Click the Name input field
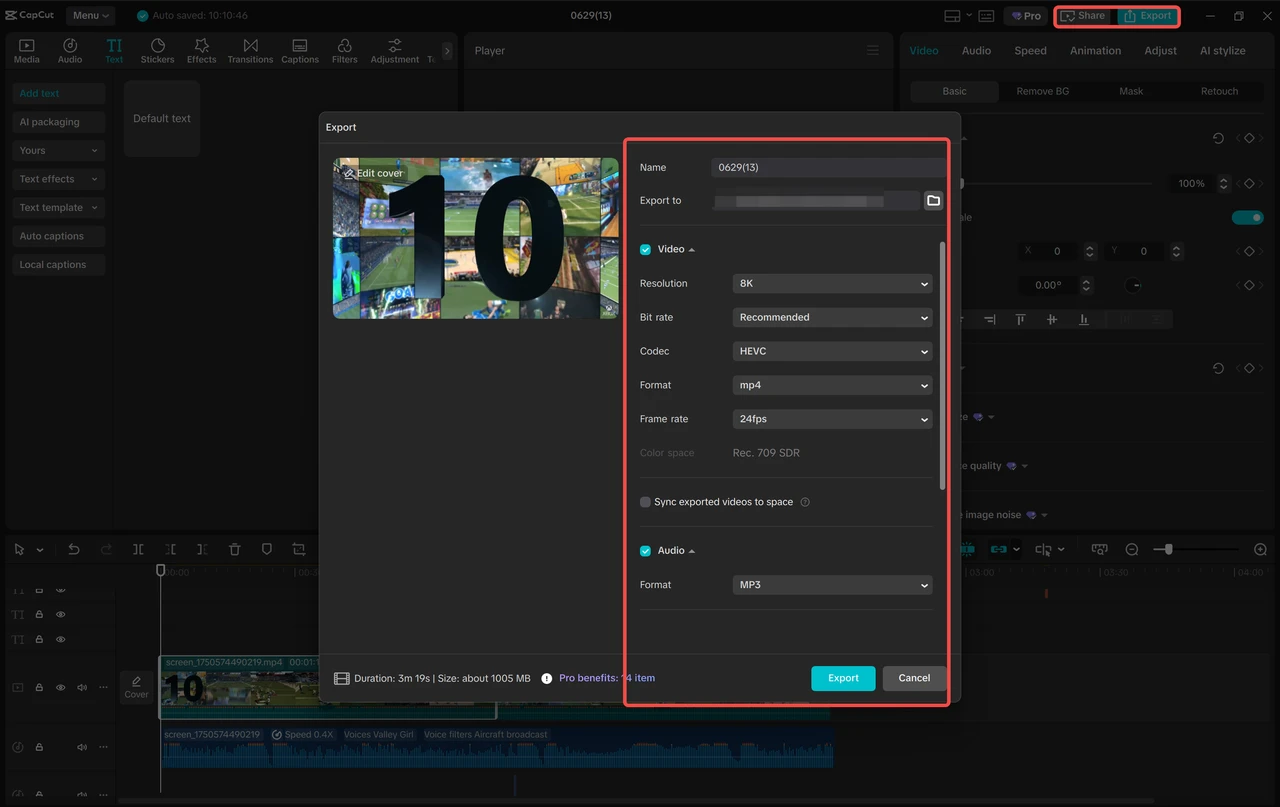The width and height of the screenshot is (1280, 807). pos(826,168)
